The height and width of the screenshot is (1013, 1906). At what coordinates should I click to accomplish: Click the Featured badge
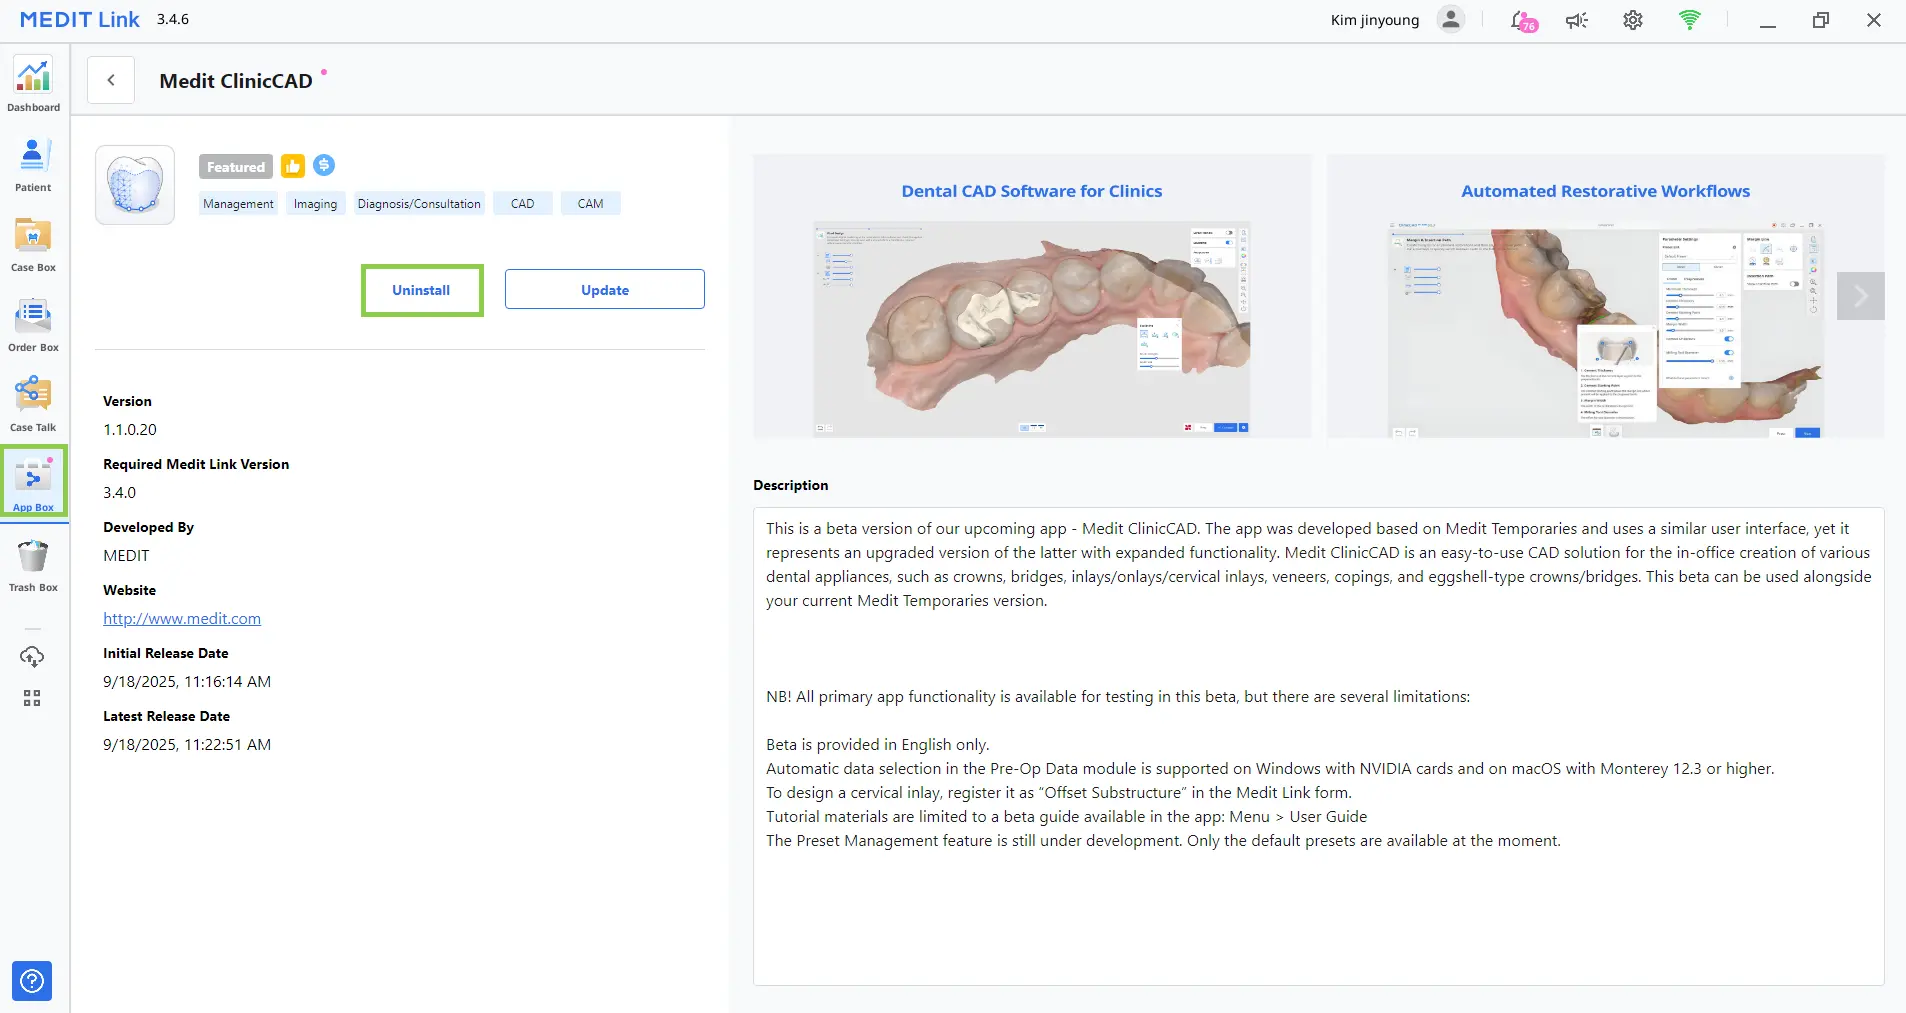[236, 167]
